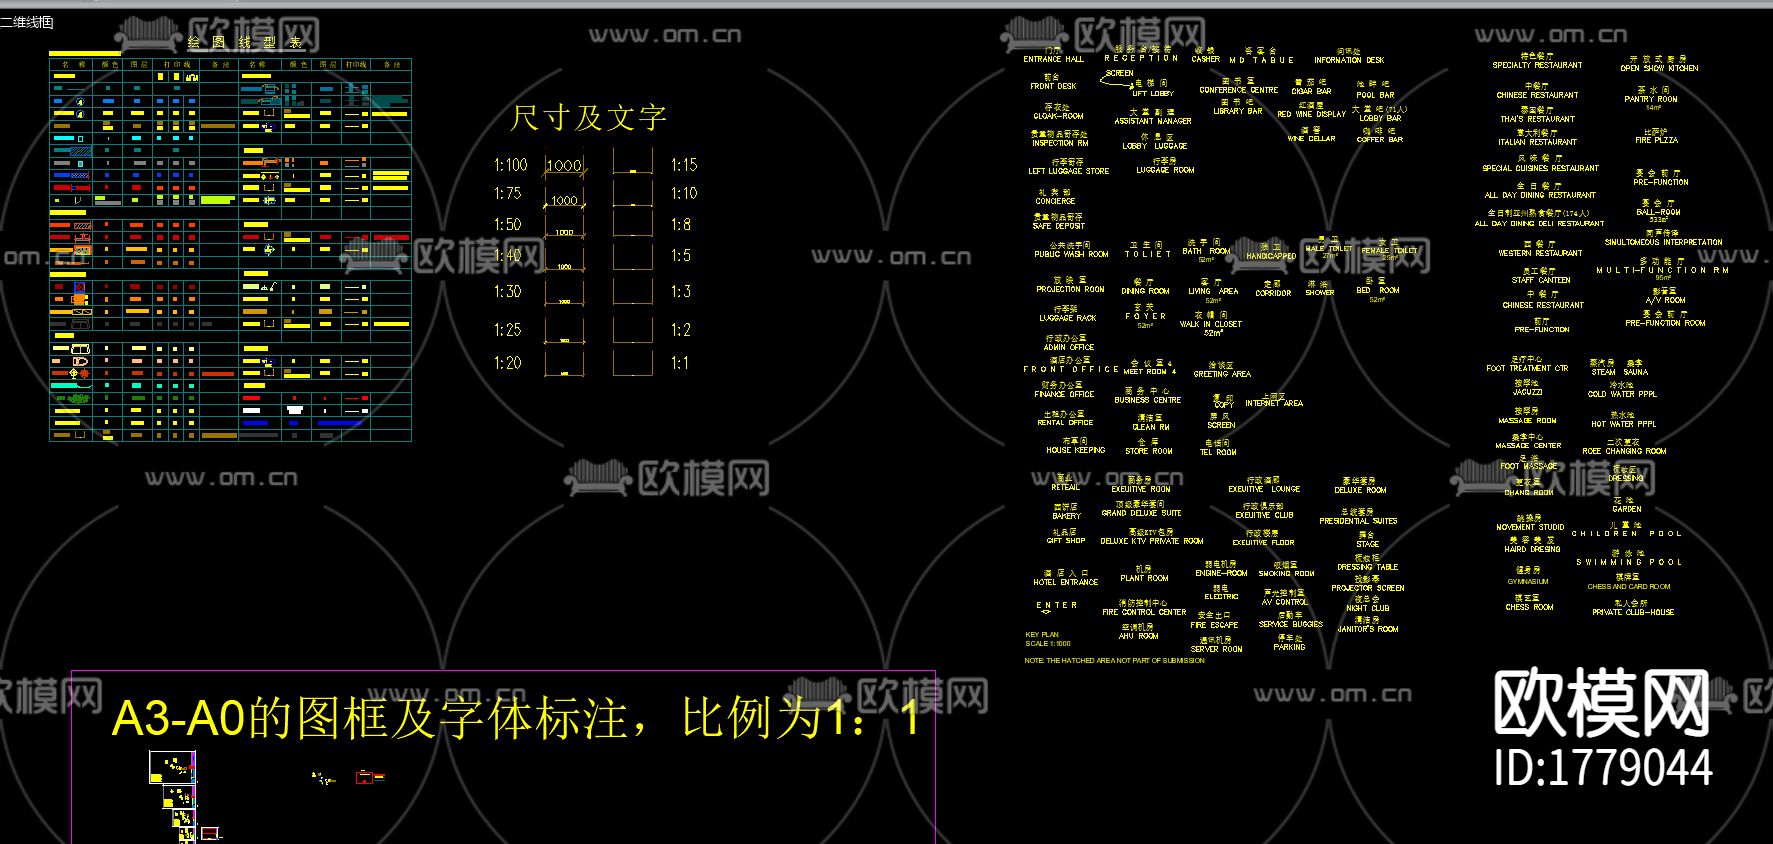Click the POOL BAR label
This screenshot has width=1773, height=844.
pos(1375,95)
